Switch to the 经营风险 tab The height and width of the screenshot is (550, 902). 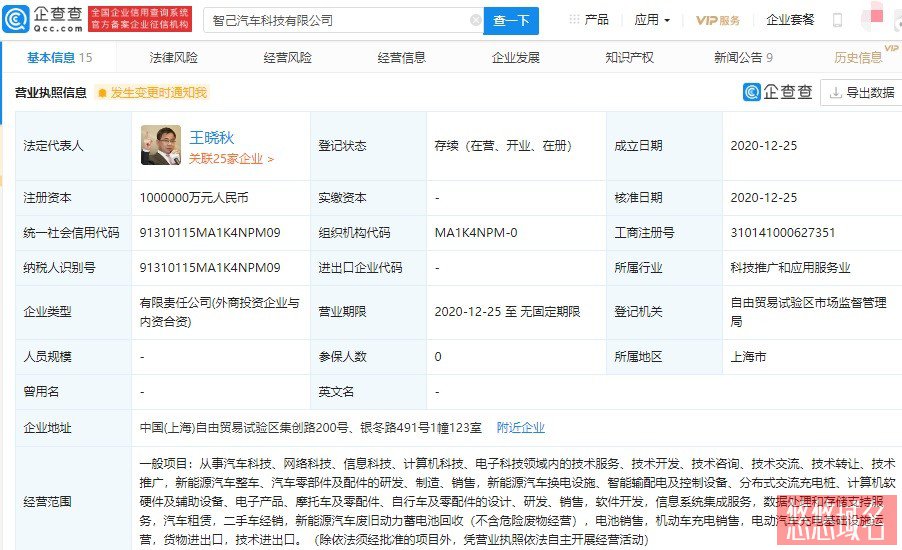(x=288, y=57)
